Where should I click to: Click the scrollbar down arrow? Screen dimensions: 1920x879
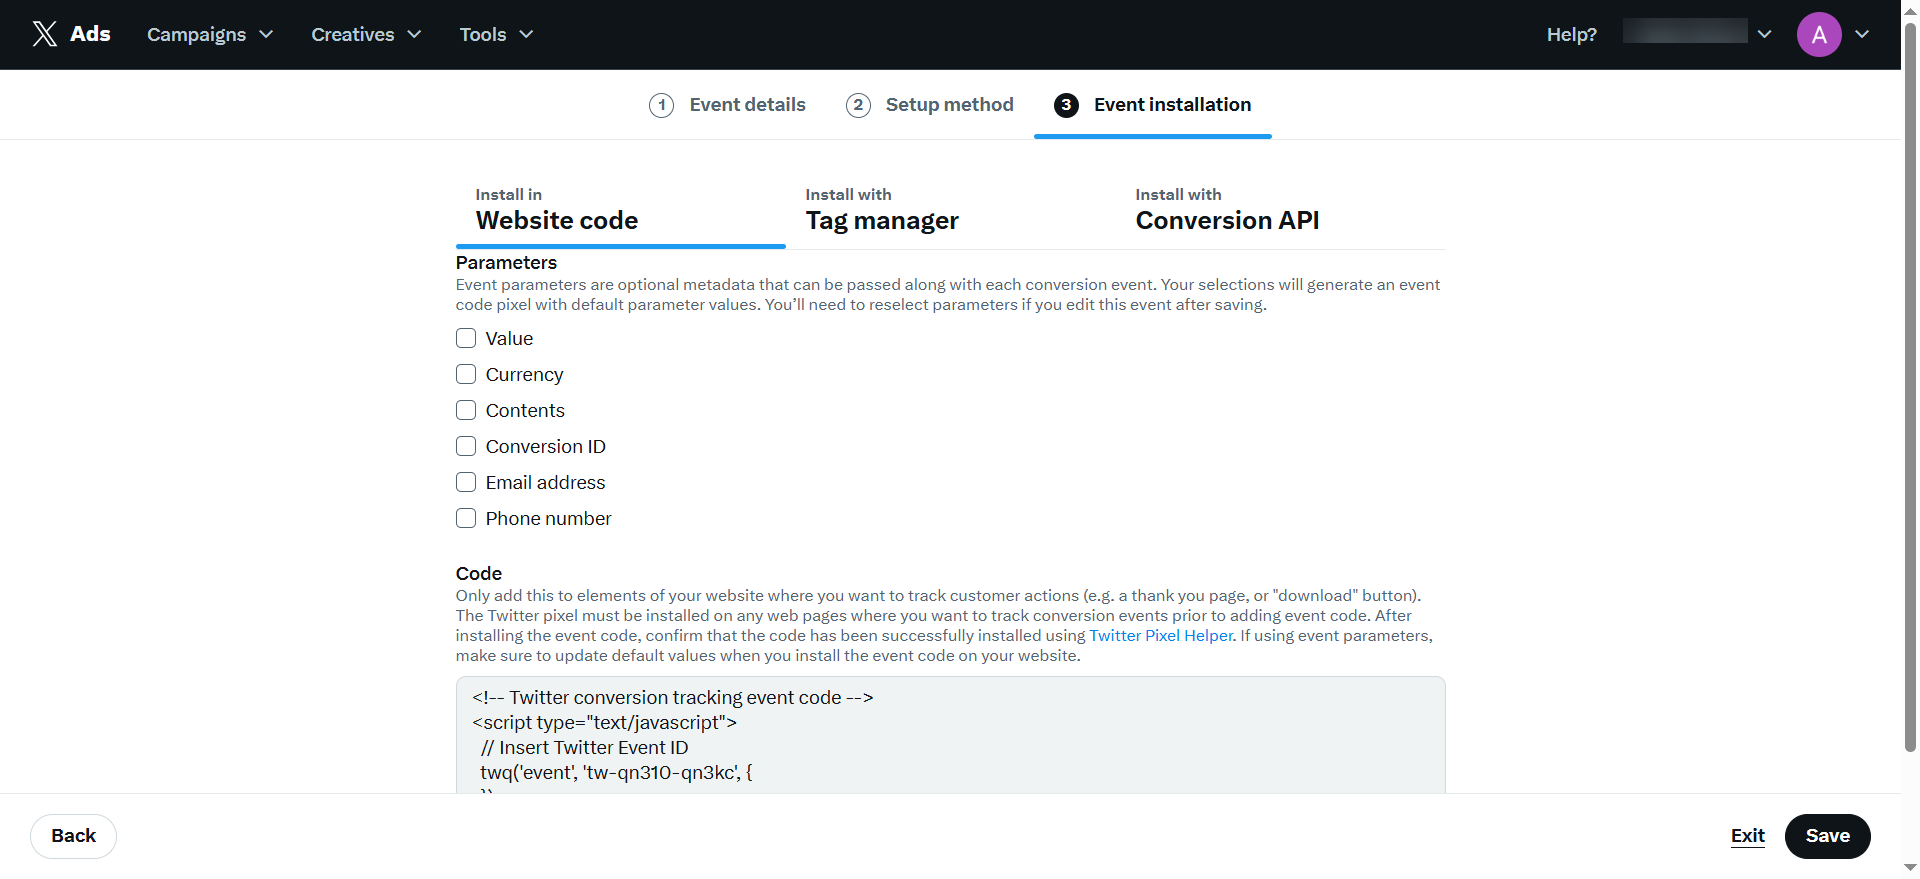(1910, 868)
